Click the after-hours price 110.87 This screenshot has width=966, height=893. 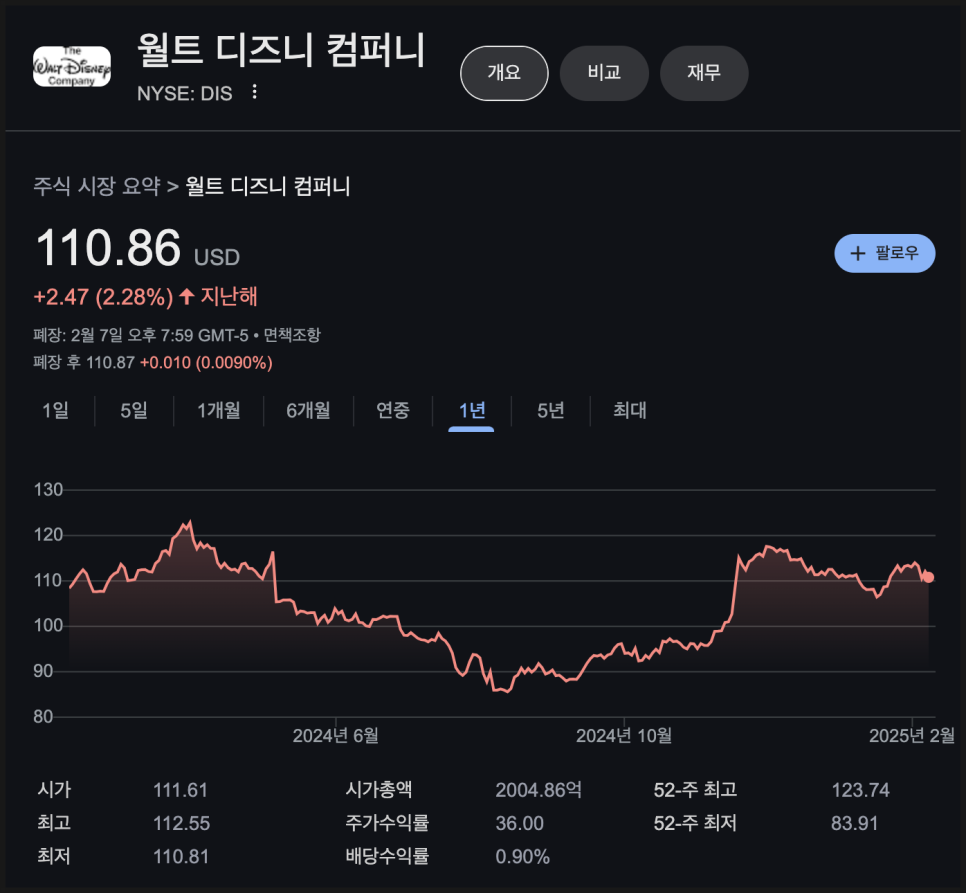pyautogui.click(x=110, y=362)
